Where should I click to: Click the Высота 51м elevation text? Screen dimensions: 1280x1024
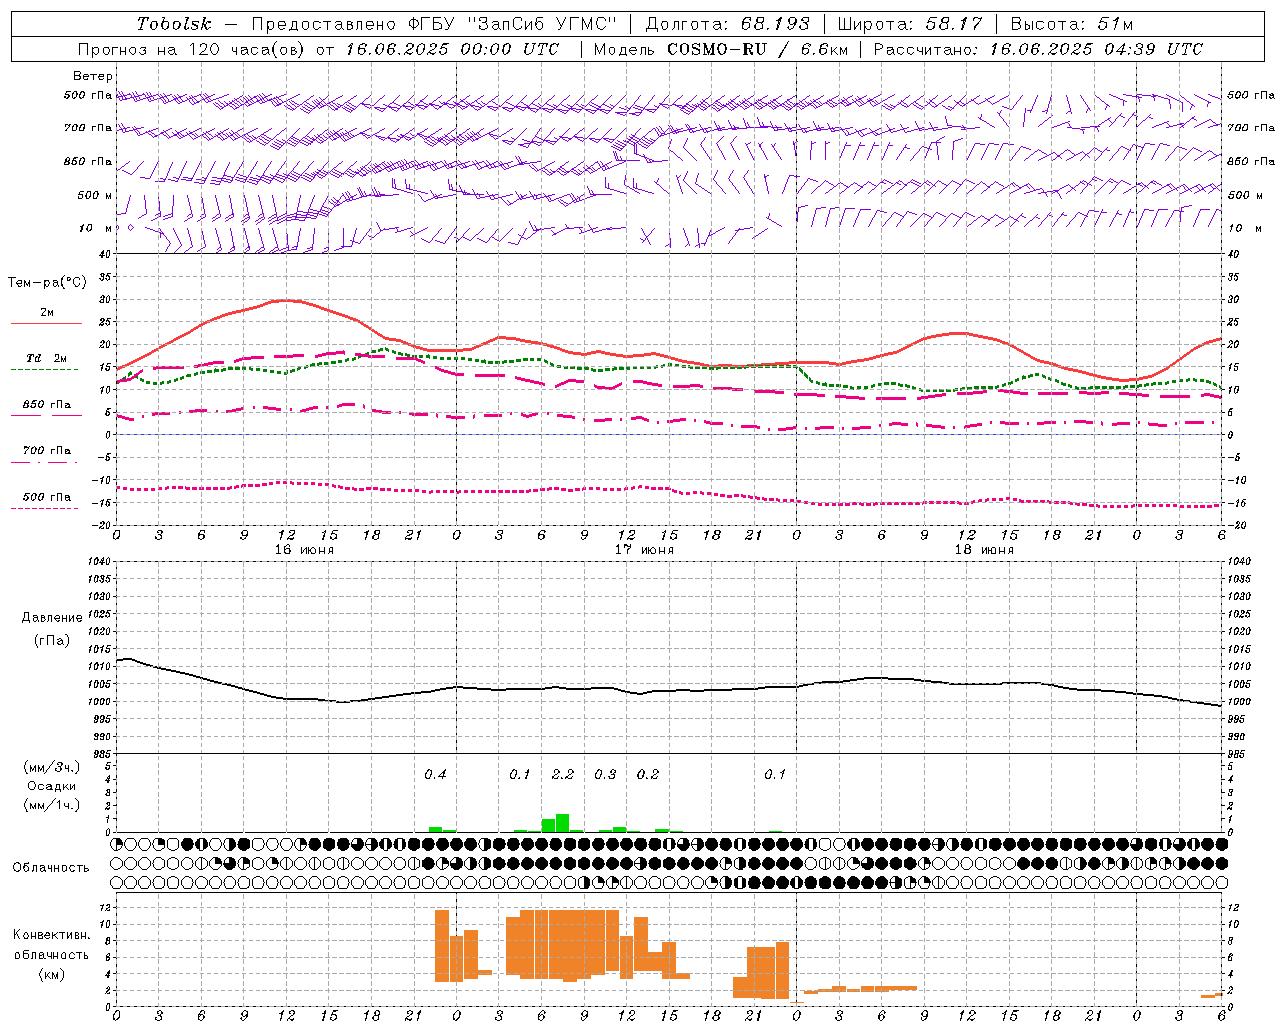pyautogui.click(x=1072, y=24)
